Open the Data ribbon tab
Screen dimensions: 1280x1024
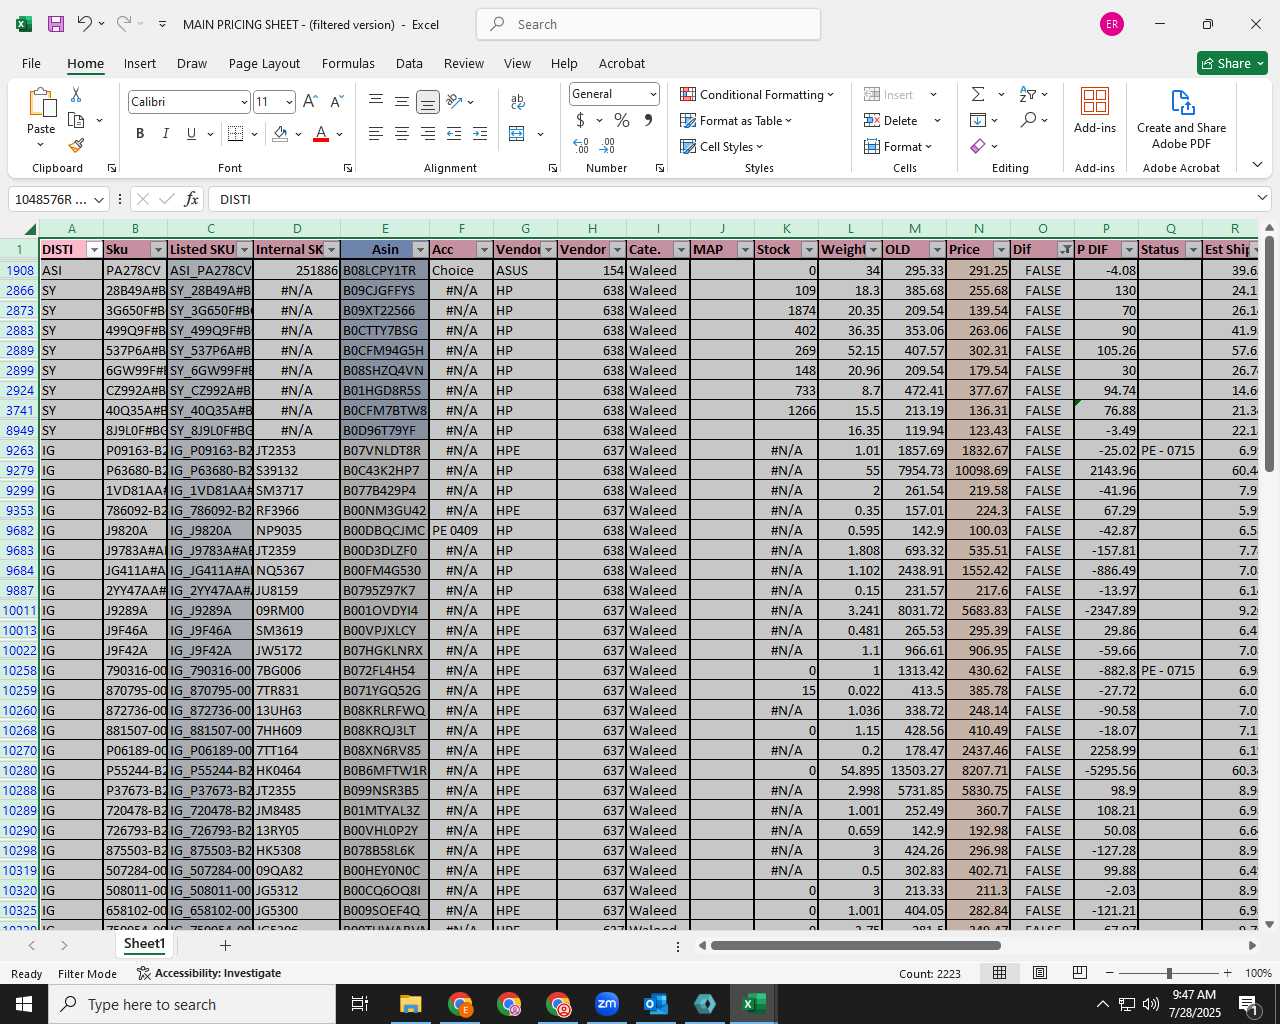[x=409, y=63]
